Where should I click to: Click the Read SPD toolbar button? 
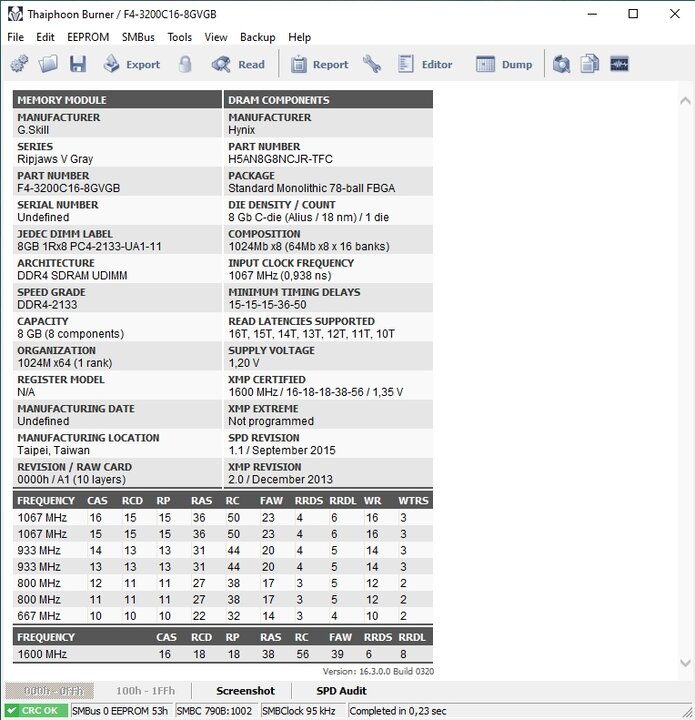pyautogui.click(x=238, y=64)
